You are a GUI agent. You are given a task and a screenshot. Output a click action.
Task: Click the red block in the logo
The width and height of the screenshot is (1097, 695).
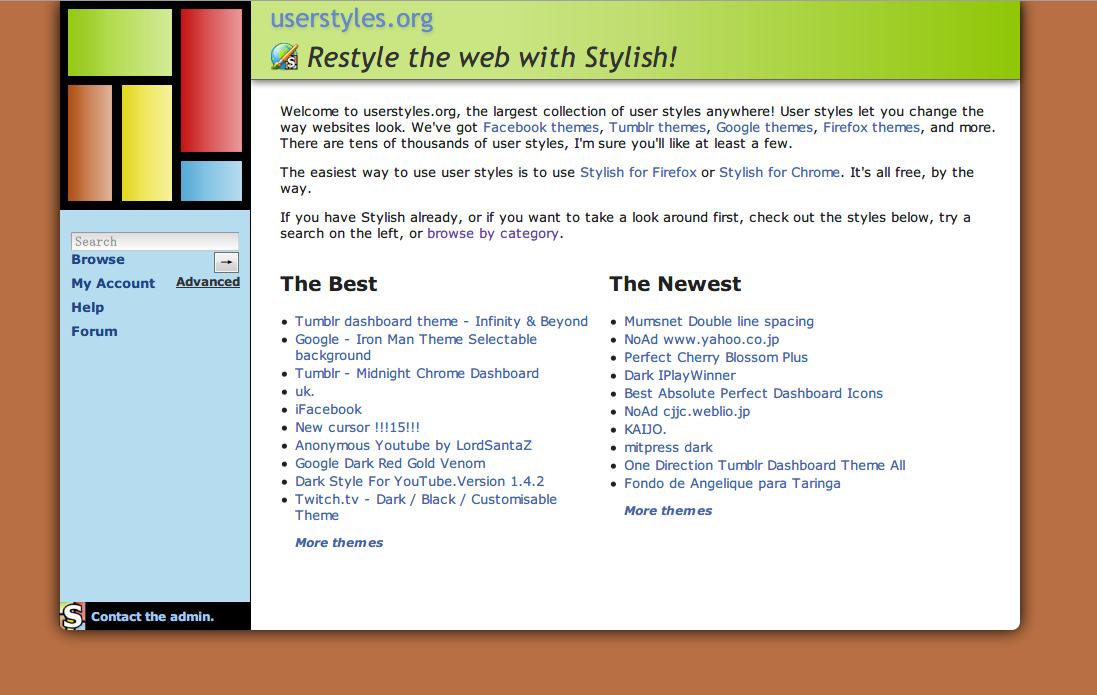211,80
